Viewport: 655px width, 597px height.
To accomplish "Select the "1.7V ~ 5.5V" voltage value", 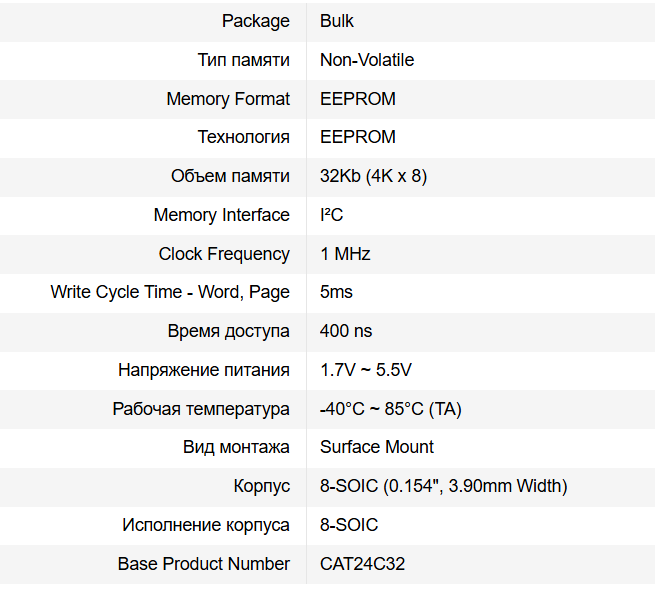I will pyautogui.click(x=366, y=370).
